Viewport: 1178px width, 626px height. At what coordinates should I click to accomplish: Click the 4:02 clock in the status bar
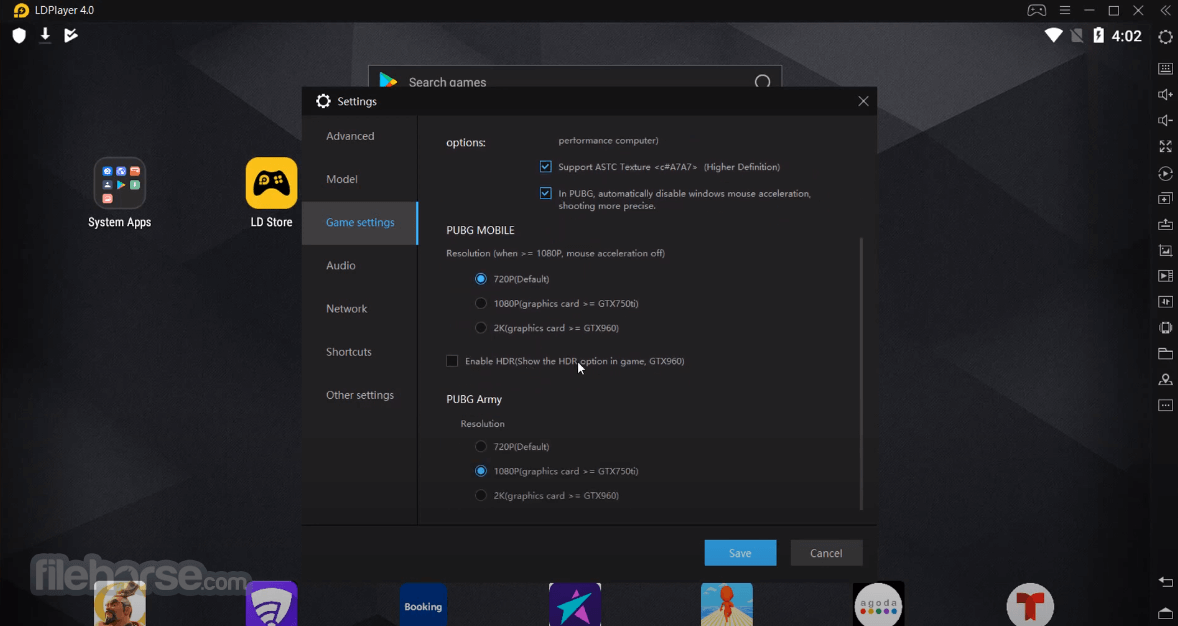[x=1126, y=36]
